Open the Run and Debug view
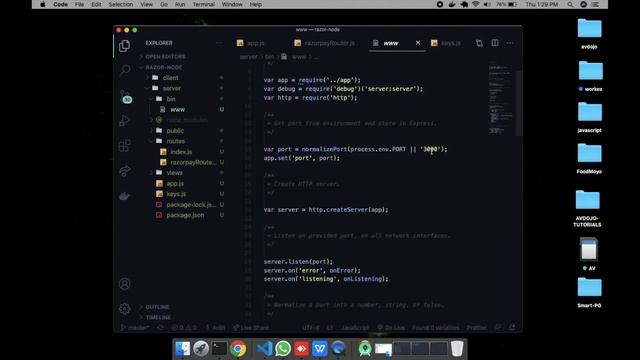Image resolution: width=640 pixels, height=360 pixels. (124, 120)
